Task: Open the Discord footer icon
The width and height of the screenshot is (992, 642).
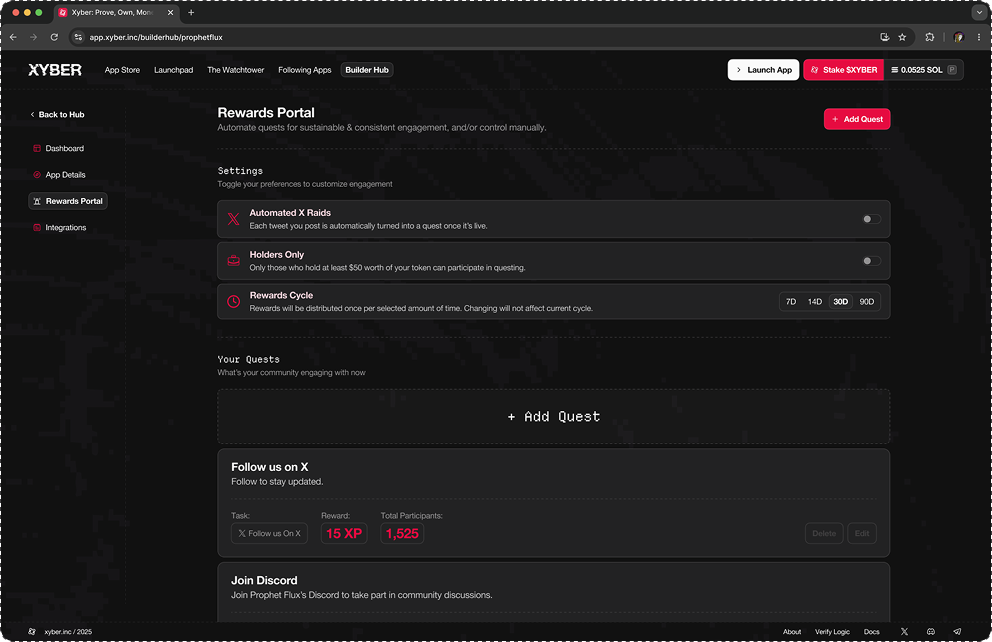Action: 931,632
